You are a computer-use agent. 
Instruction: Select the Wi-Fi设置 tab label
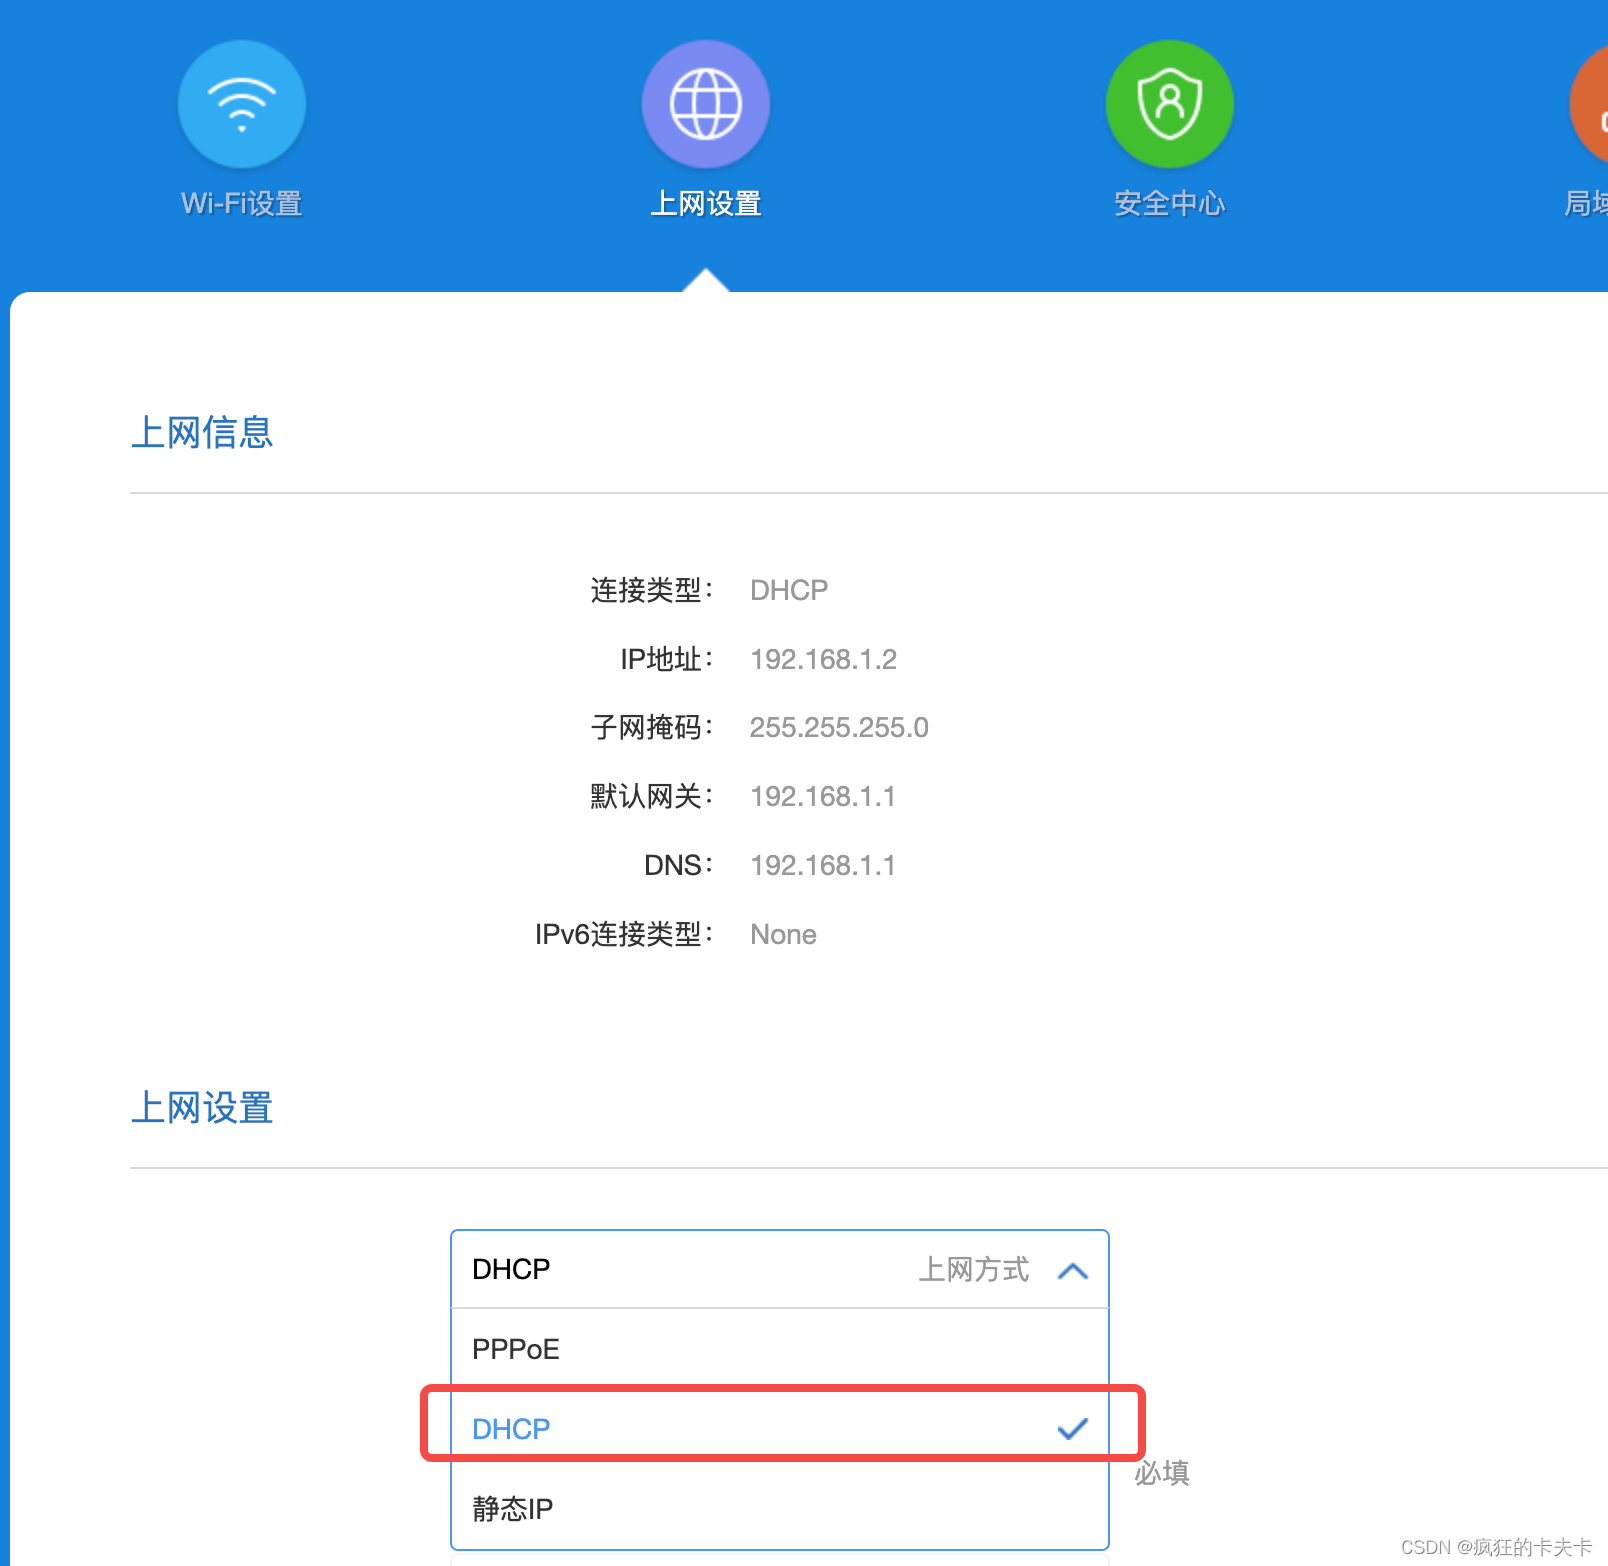coord(242,204)
